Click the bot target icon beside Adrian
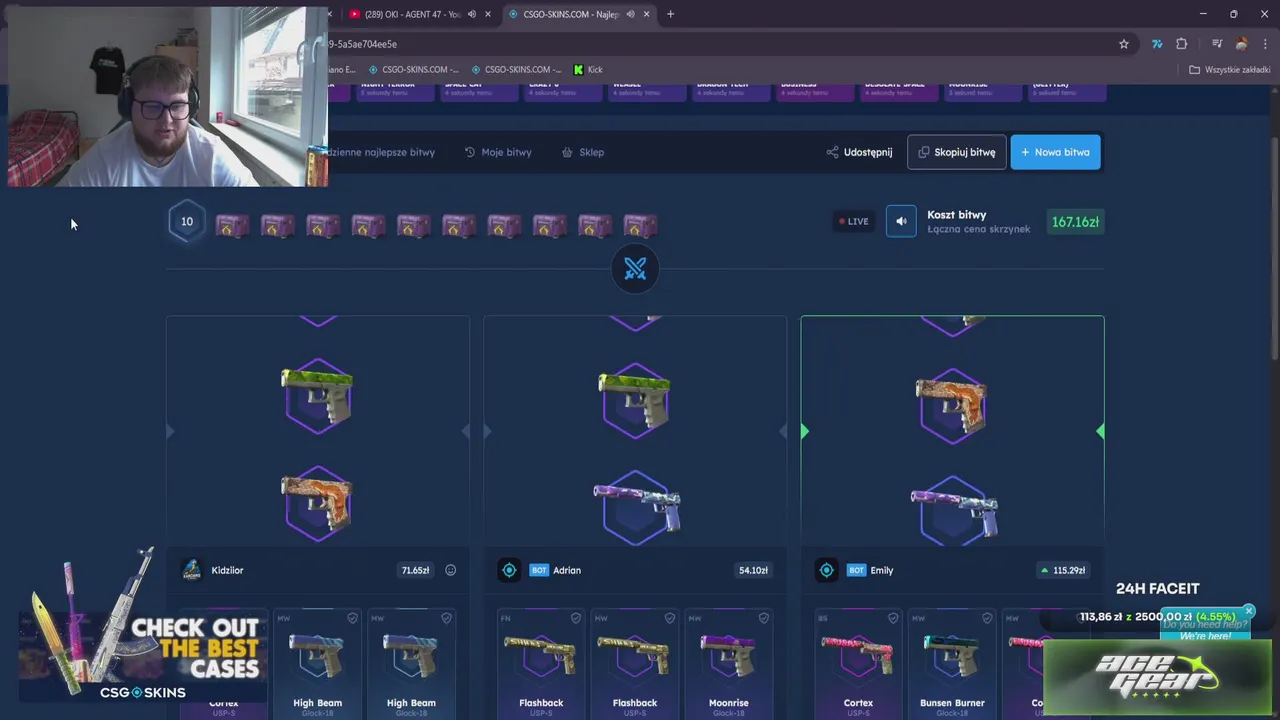Screen dimensions: 1280x720 509,570
